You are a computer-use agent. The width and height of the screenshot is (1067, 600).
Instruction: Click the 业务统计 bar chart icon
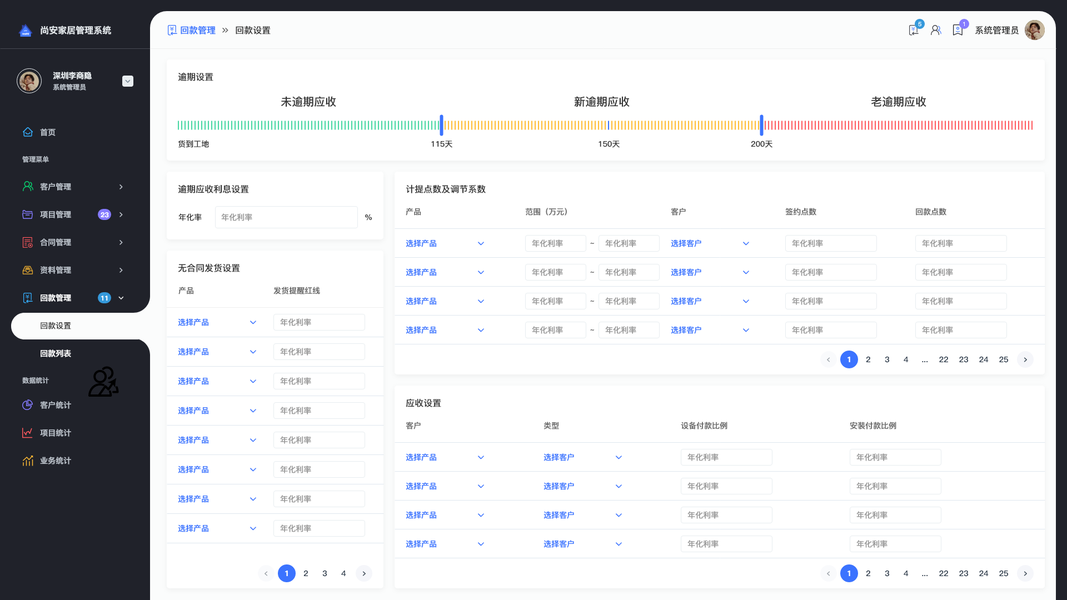(27, 461)
